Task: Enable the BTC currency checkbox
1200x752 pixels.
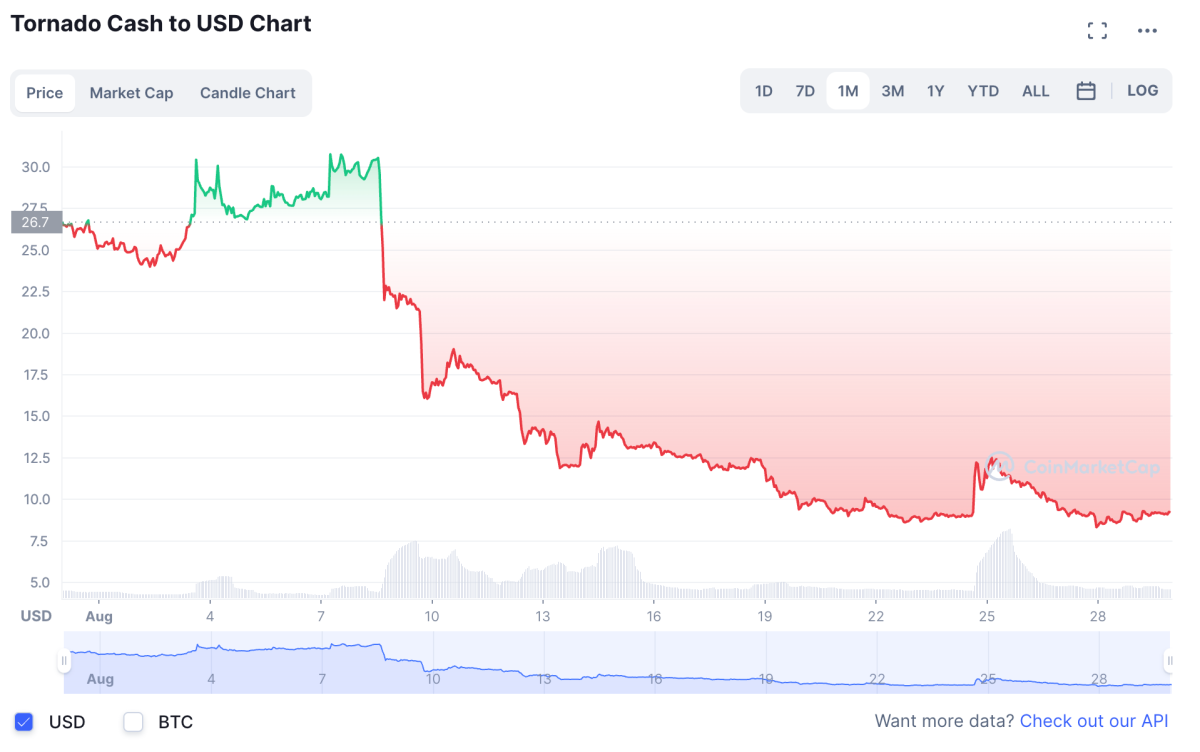Action: pyautogui.click(x=134, y=722)
